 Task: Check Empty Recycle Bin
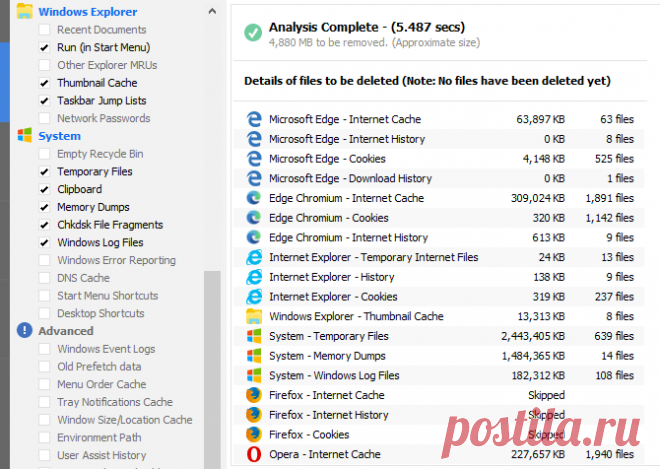[x=44, y=154]
